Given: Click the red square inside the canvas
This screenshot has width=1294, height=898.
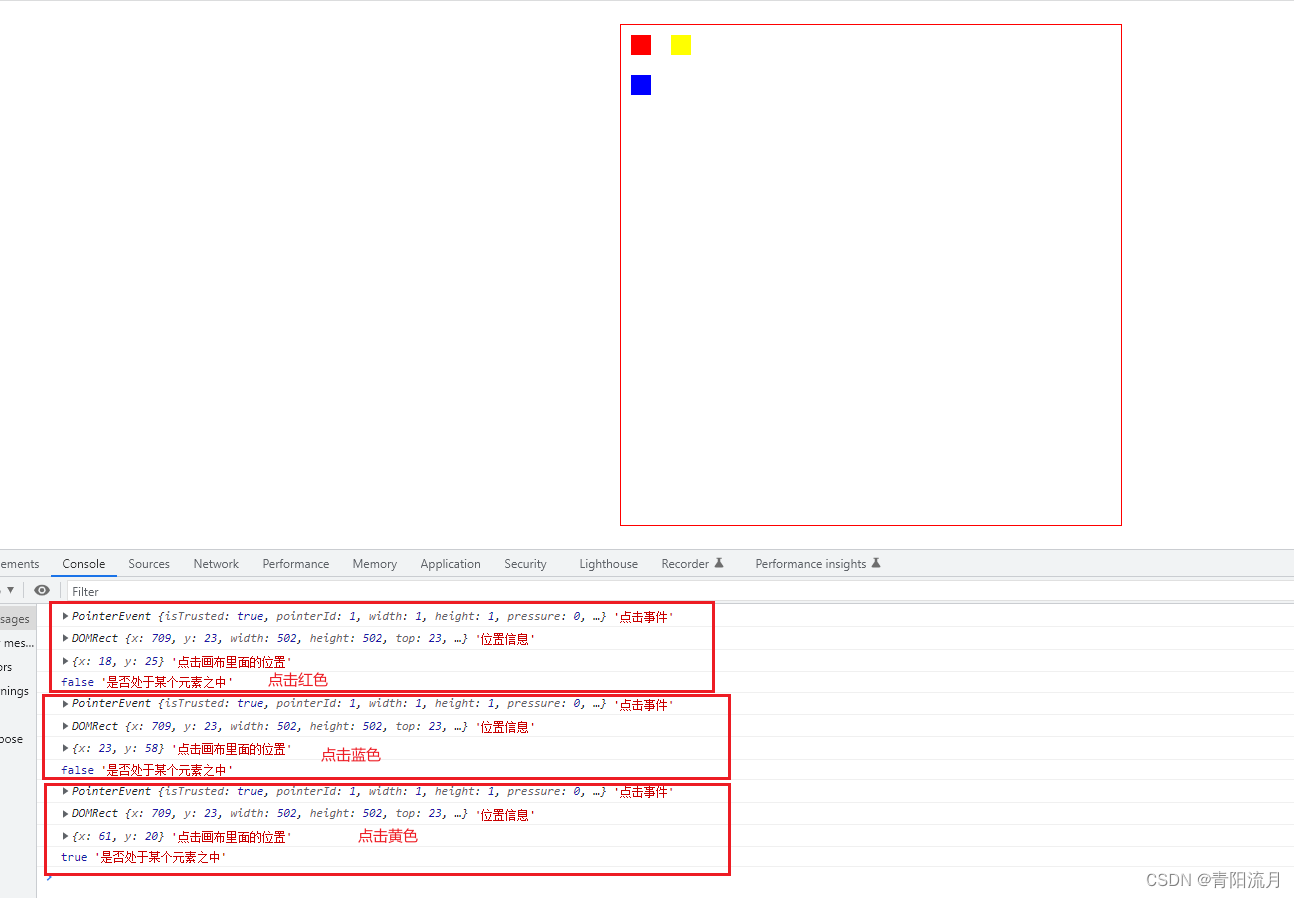Looking at the screenshot, I should click(640, 44).
